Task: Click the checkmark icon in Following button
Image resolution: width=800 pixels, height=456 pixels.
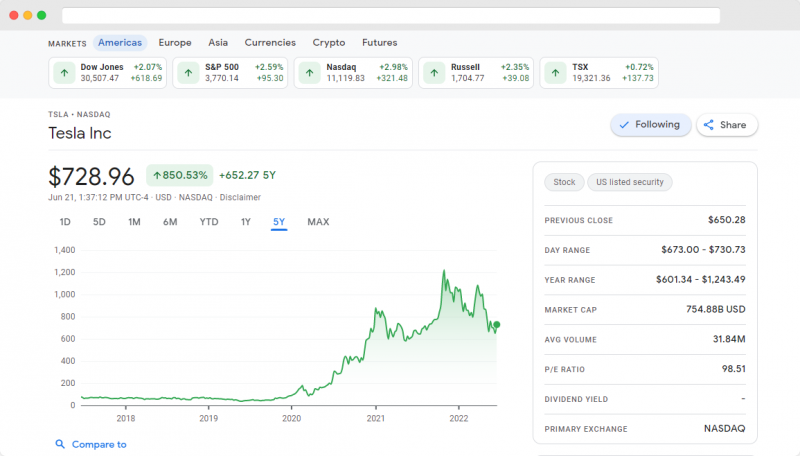Action: tap(624, 125)
